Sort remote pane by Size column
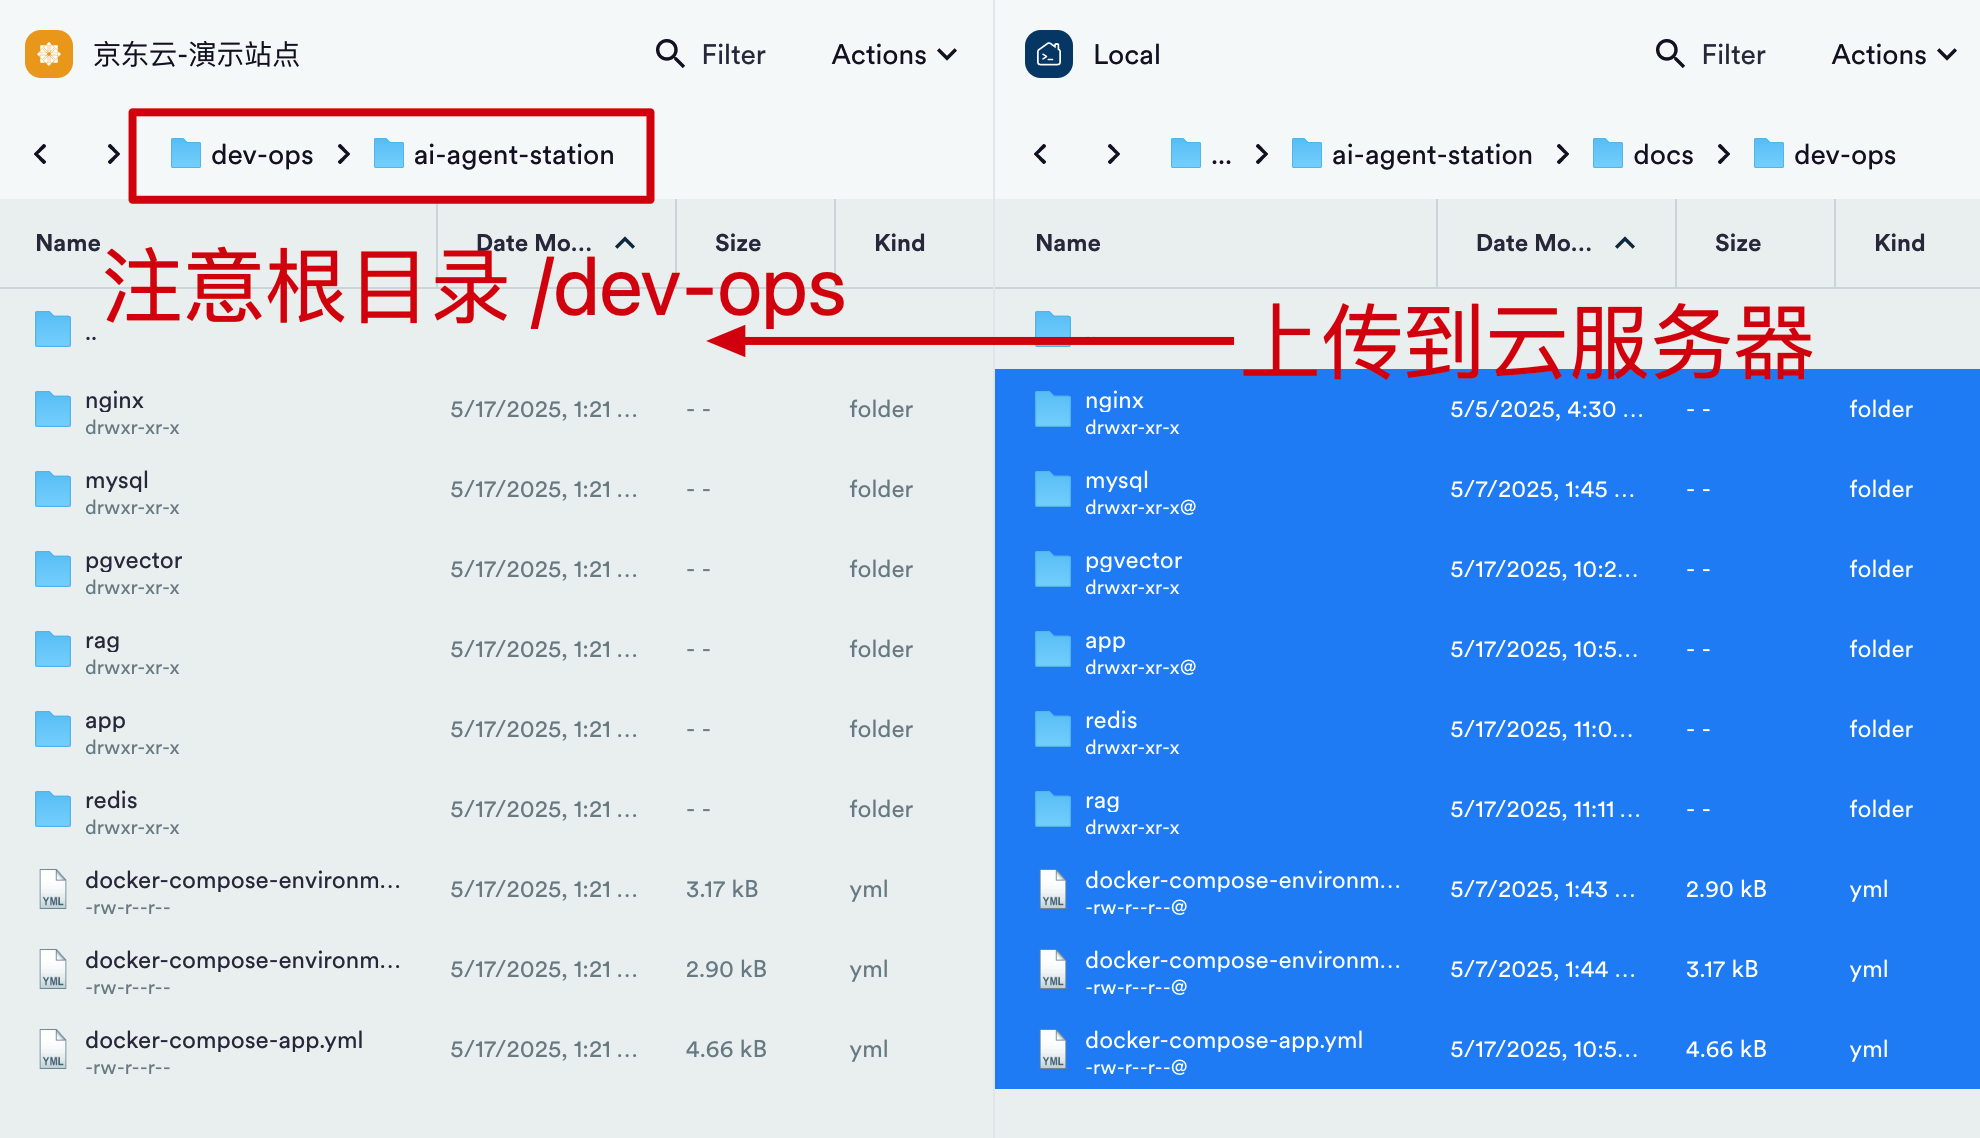This screenshot has width=1980, height=1138. pyautogui.click(x=738, y=243)
